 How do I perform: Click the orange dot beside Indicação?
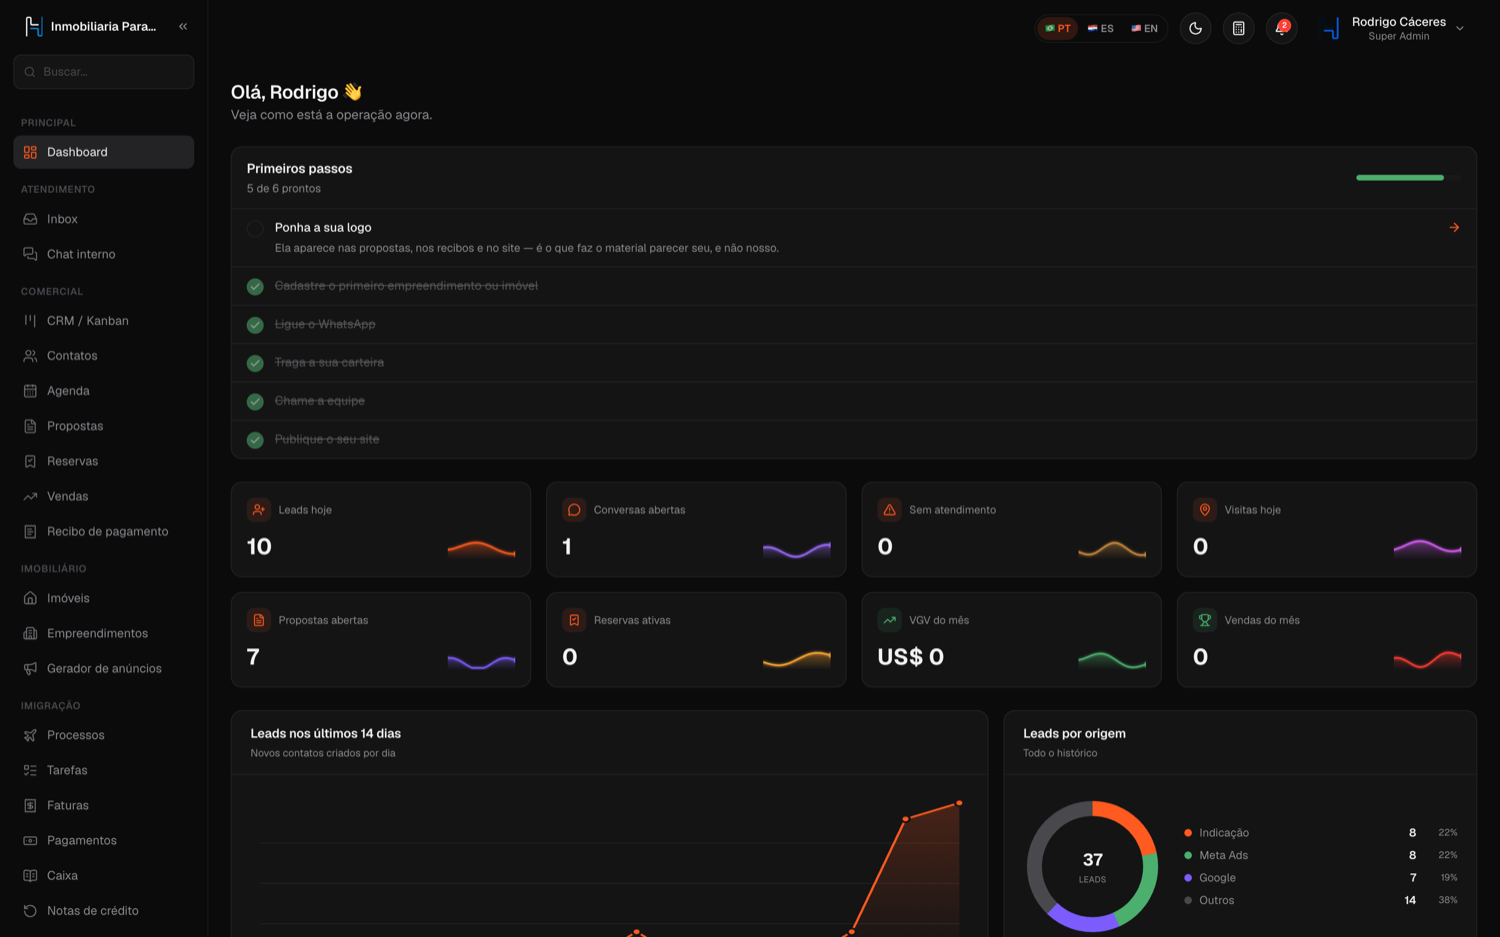pos(1188,833)
